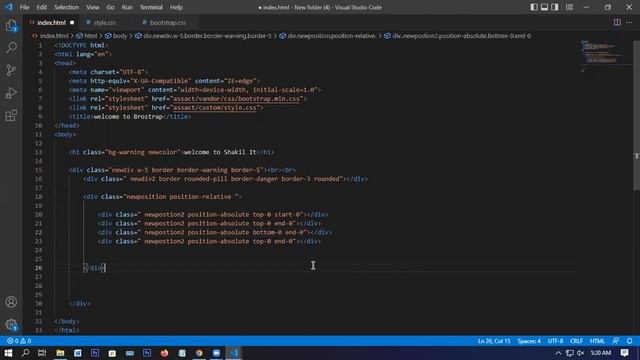640x360 pixels.
Task: Open the Help menu
Action: [176, 7]
